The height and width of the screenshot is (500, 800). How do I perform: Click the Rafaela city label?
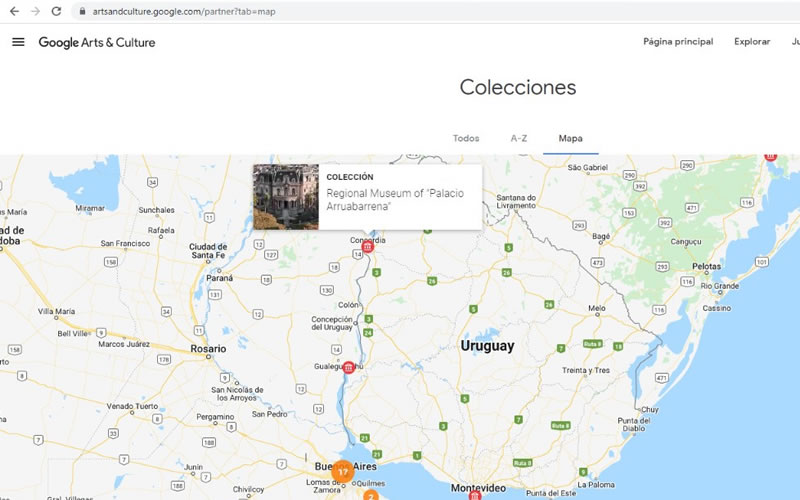[x=161, y=230]
